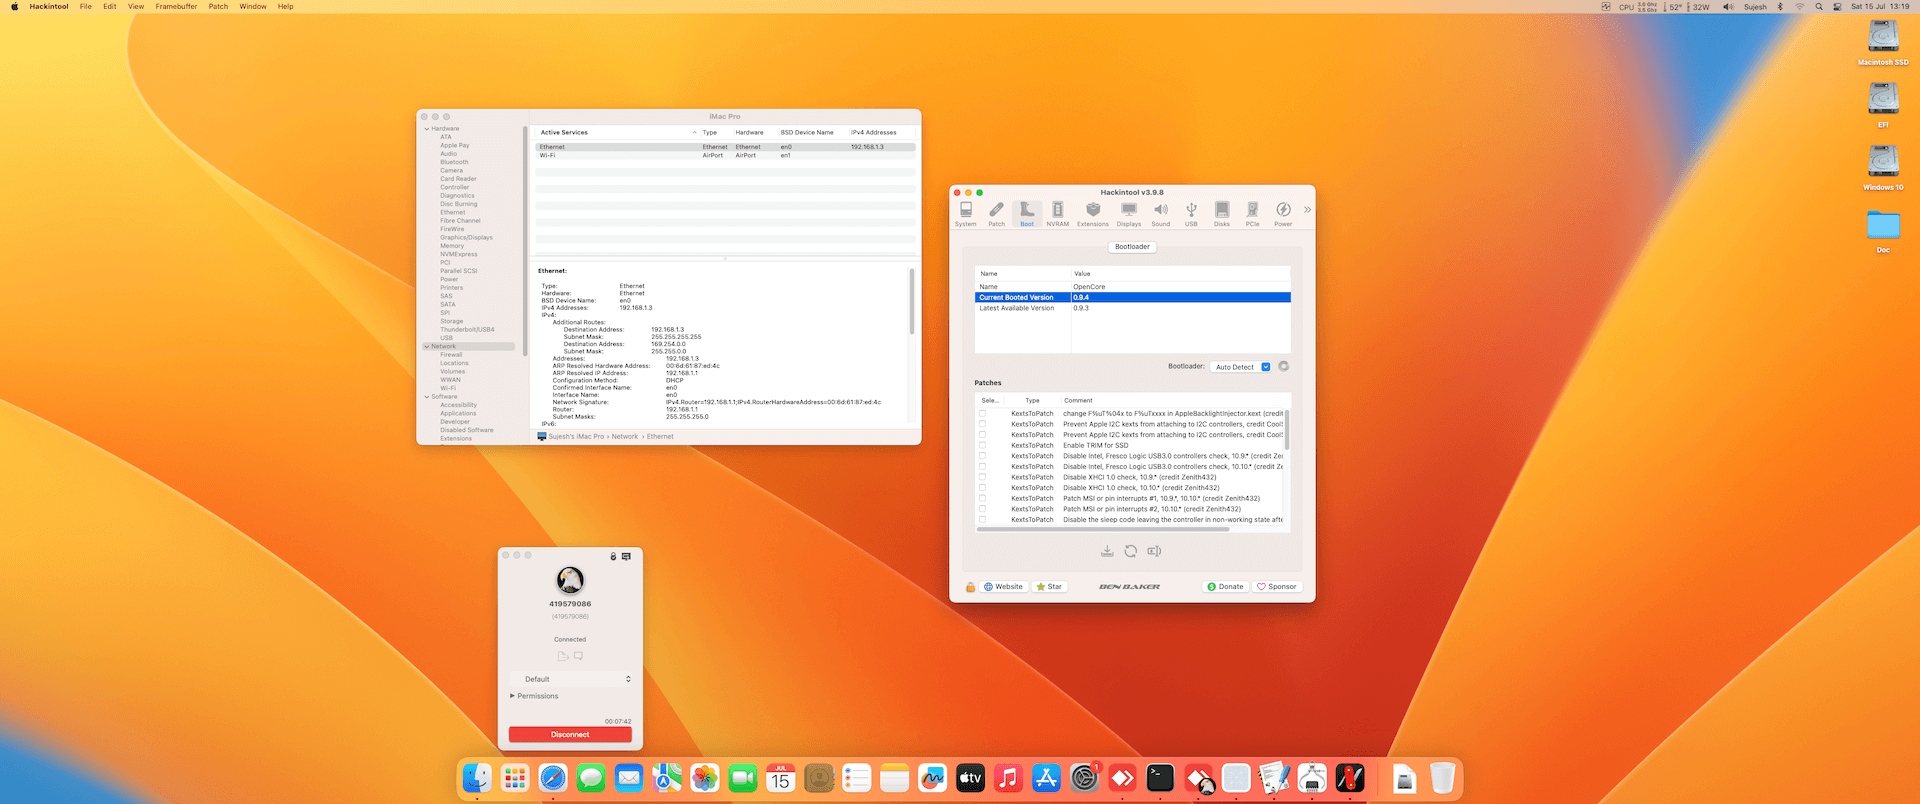Click the padlock icon in Hackintool footer
This screenshot has height=804, width=1920.
970,587
